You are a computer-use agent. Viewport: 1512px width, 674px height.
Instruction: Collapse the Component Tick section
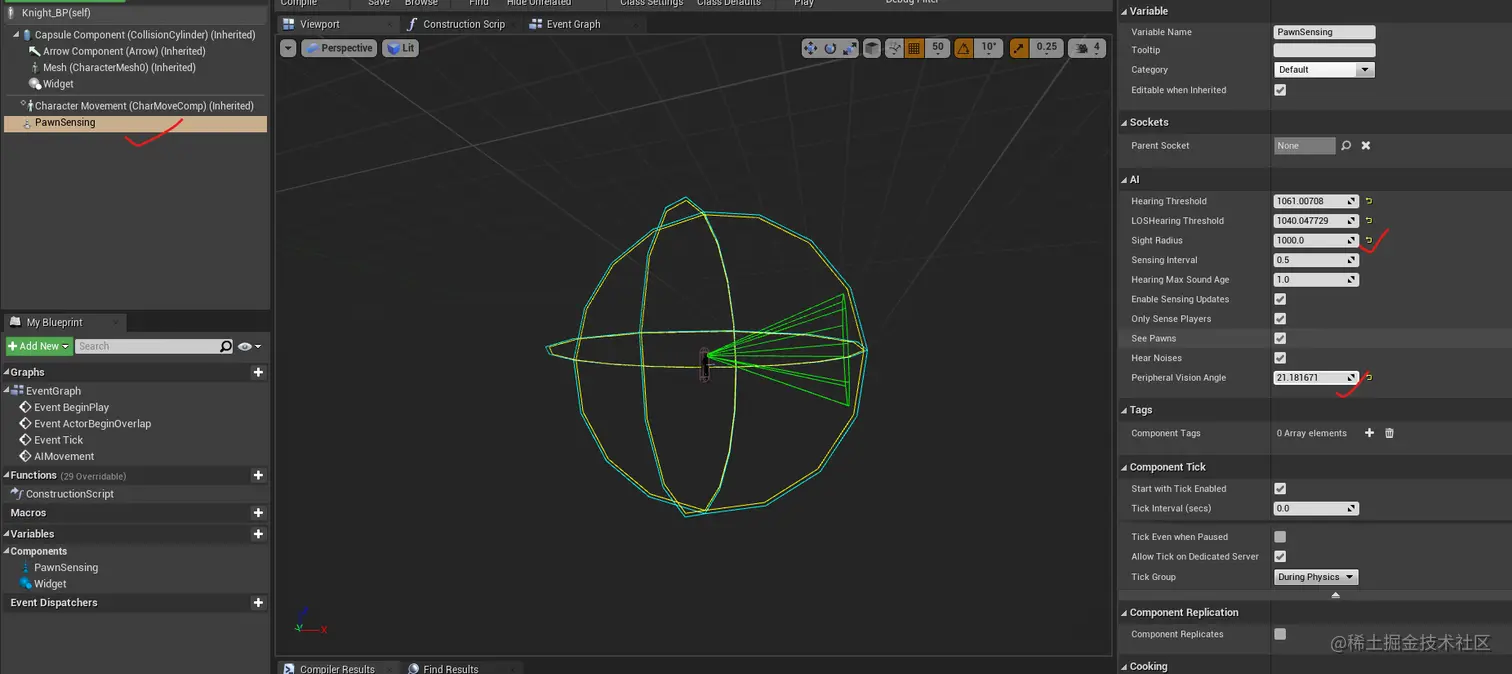tap(1124, 467)
